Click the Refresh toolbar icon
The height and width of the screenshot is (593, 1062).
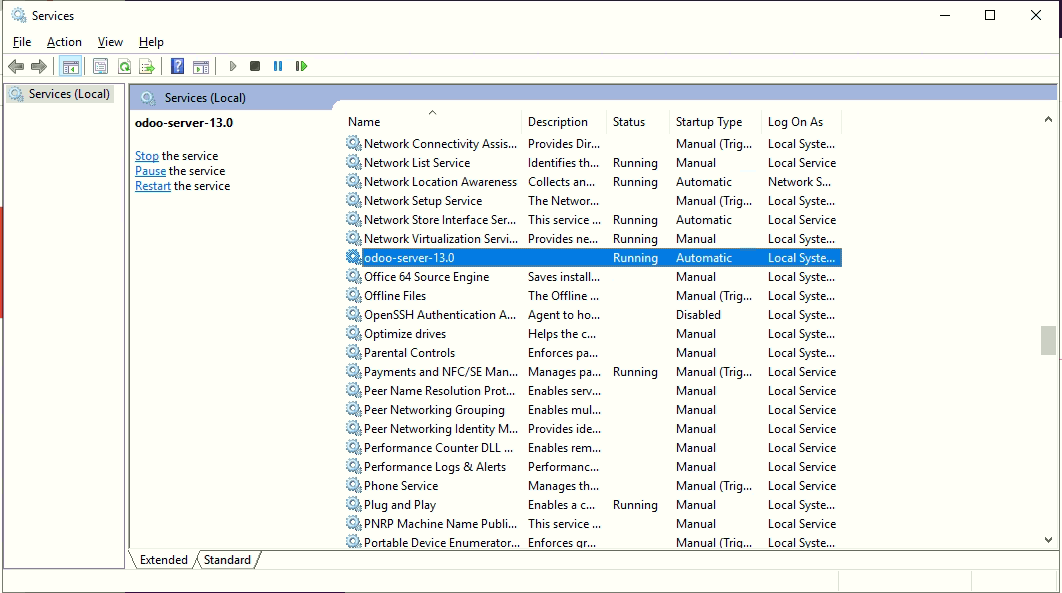[124, 66]
